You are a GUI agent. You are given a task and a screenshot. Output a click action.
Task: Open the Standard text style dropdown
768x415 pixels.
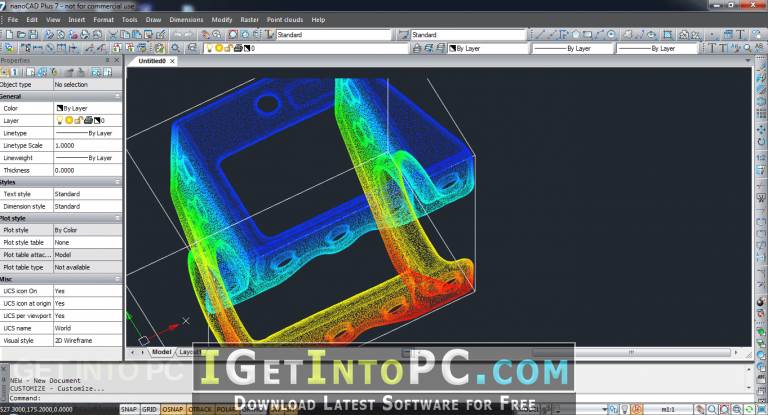[x=334, y=35]
